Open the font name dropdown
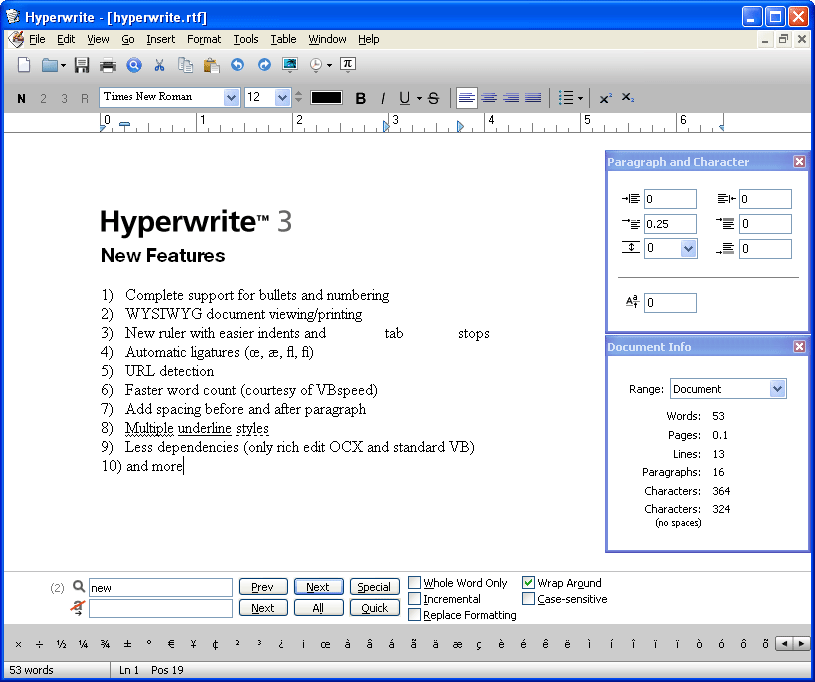This screenshot has height=682, width=815. pyautogui.click(x=232, y=98)
